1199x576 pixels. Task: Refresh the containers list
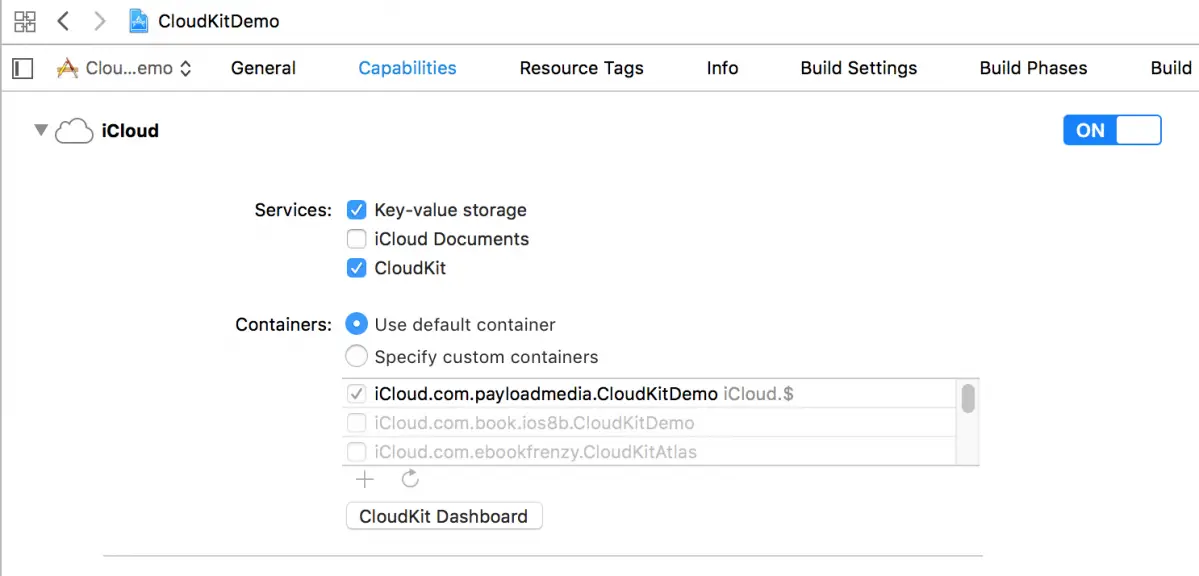410,480
